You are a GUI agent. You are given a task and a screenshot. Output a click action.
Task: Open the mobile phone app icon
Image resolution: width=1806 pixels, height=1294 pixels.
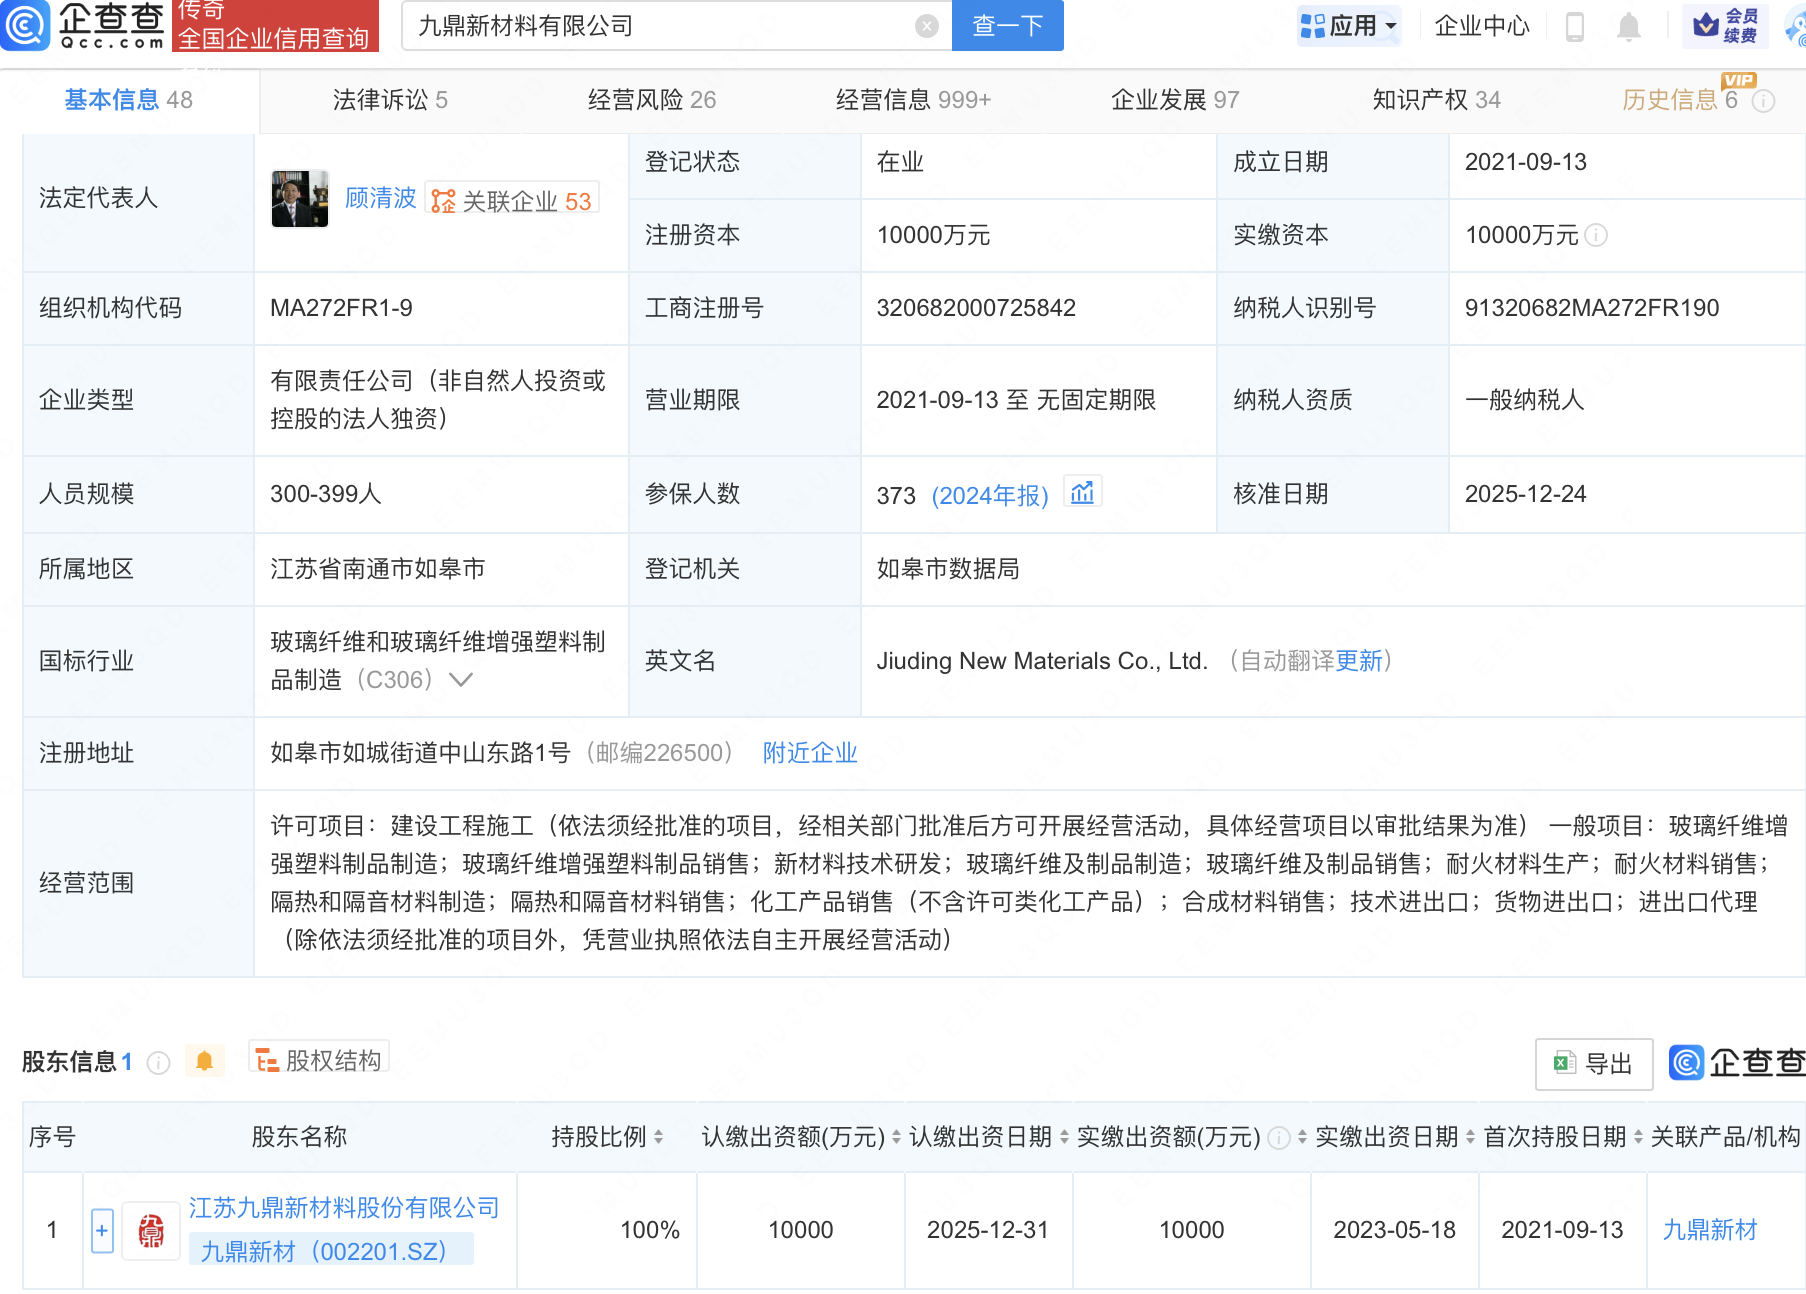pyautogui.click(x=1574, y=27)
